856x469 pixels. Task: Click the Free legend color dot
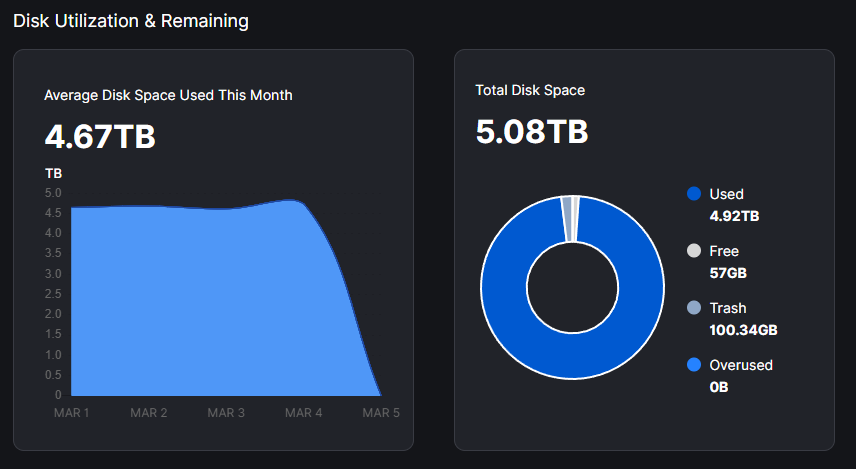click(694, 251)
